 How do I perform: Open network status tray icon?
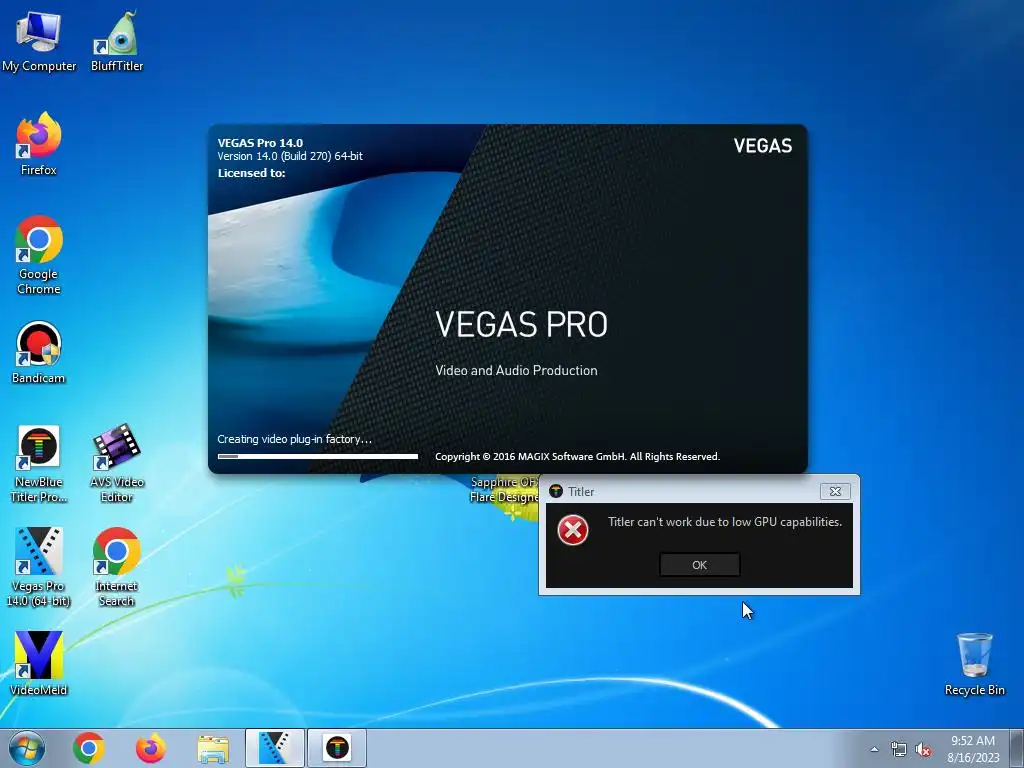coord(899,749)
